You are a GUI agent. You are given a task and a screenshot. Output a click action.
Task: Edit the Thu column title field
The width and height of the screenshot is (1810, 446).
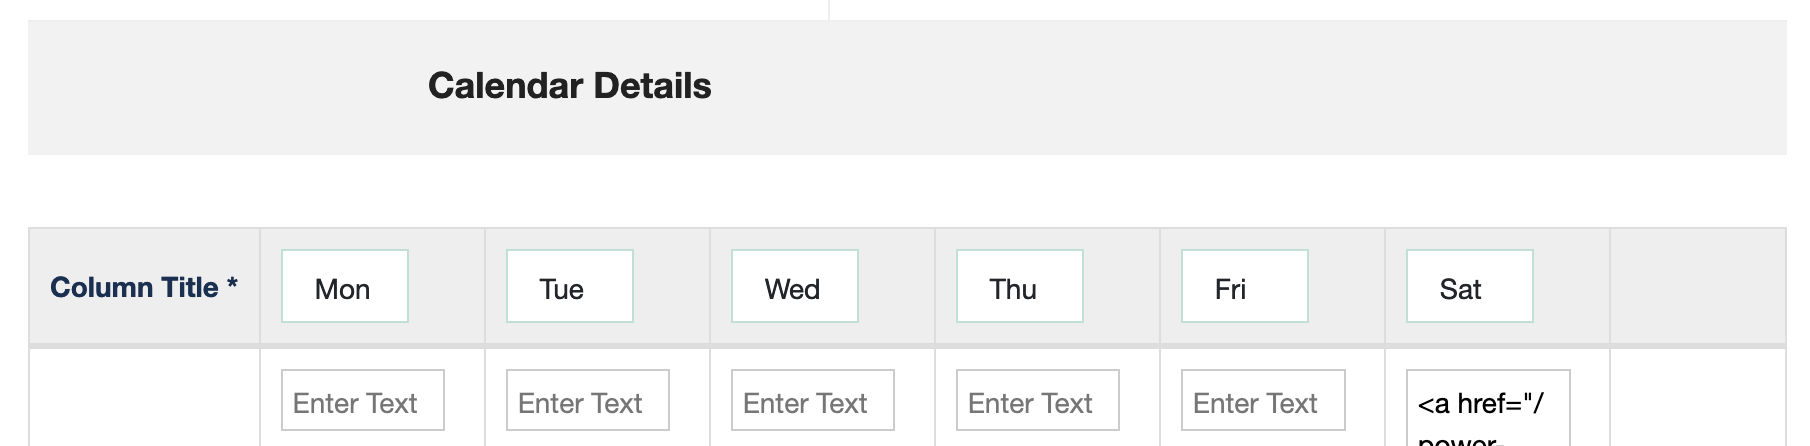1019,287
